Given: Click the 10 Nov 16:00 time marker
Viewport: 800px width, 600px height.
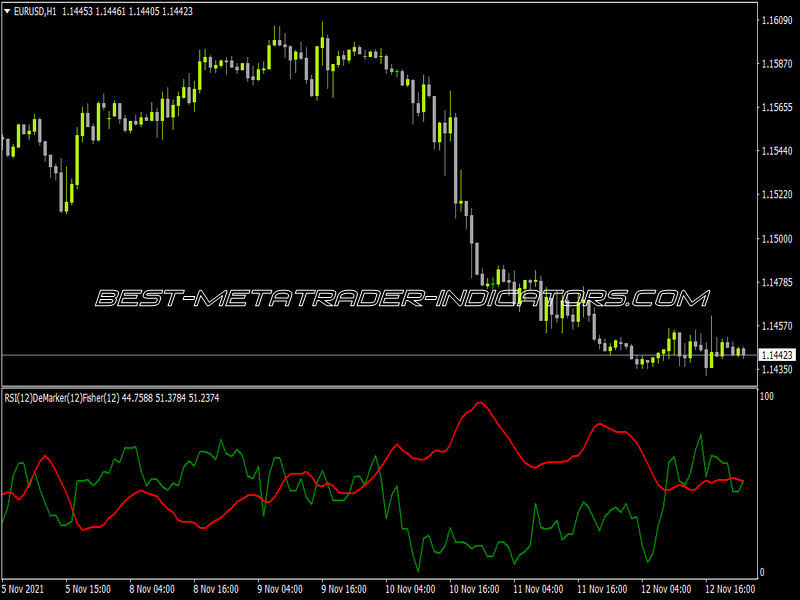Looking at the screenshot, I should [x=474, y=589].
